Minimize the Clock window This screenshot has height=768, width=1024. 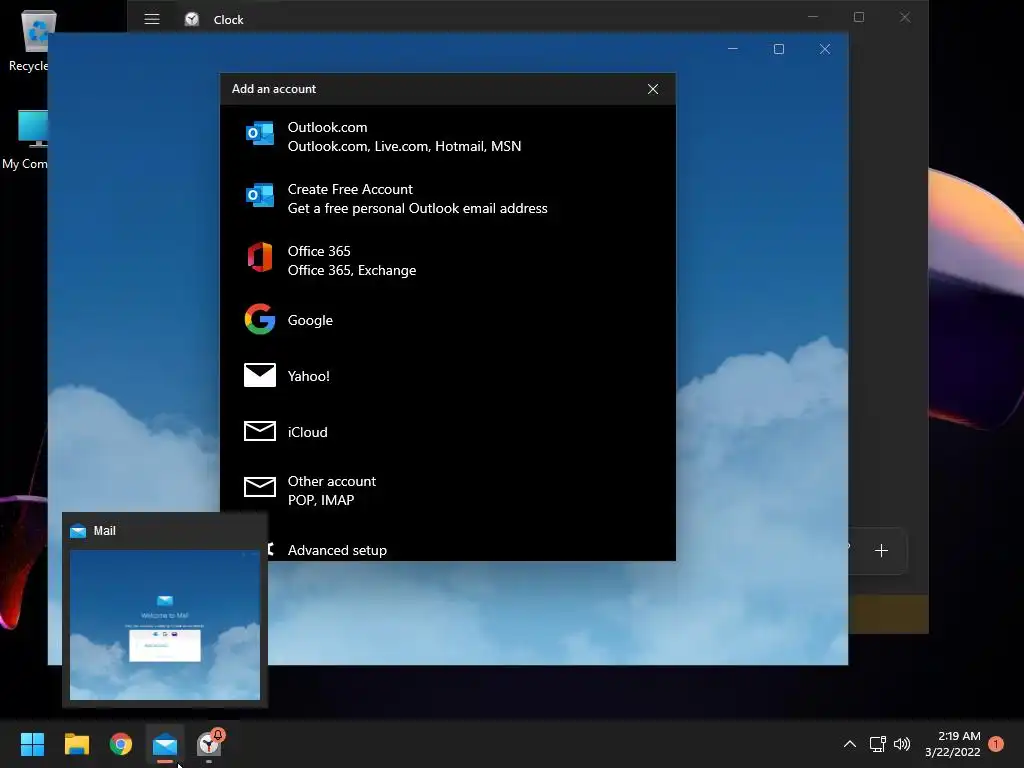coord(813,17)
